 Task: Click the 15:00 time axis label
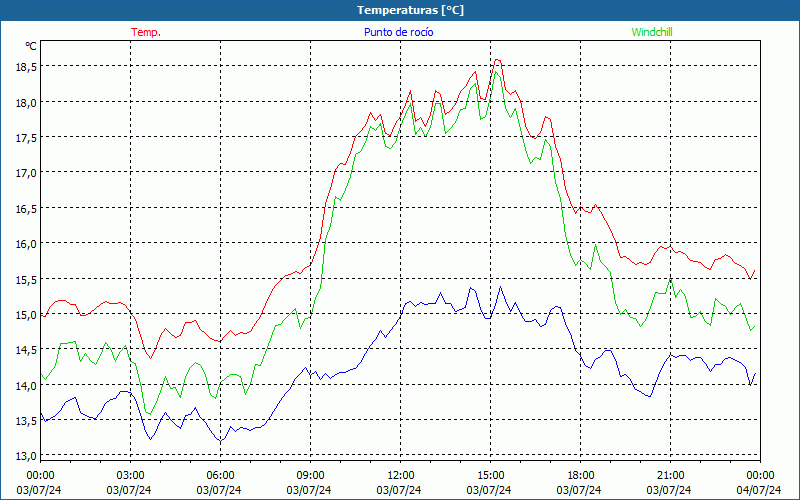point(490,475)
